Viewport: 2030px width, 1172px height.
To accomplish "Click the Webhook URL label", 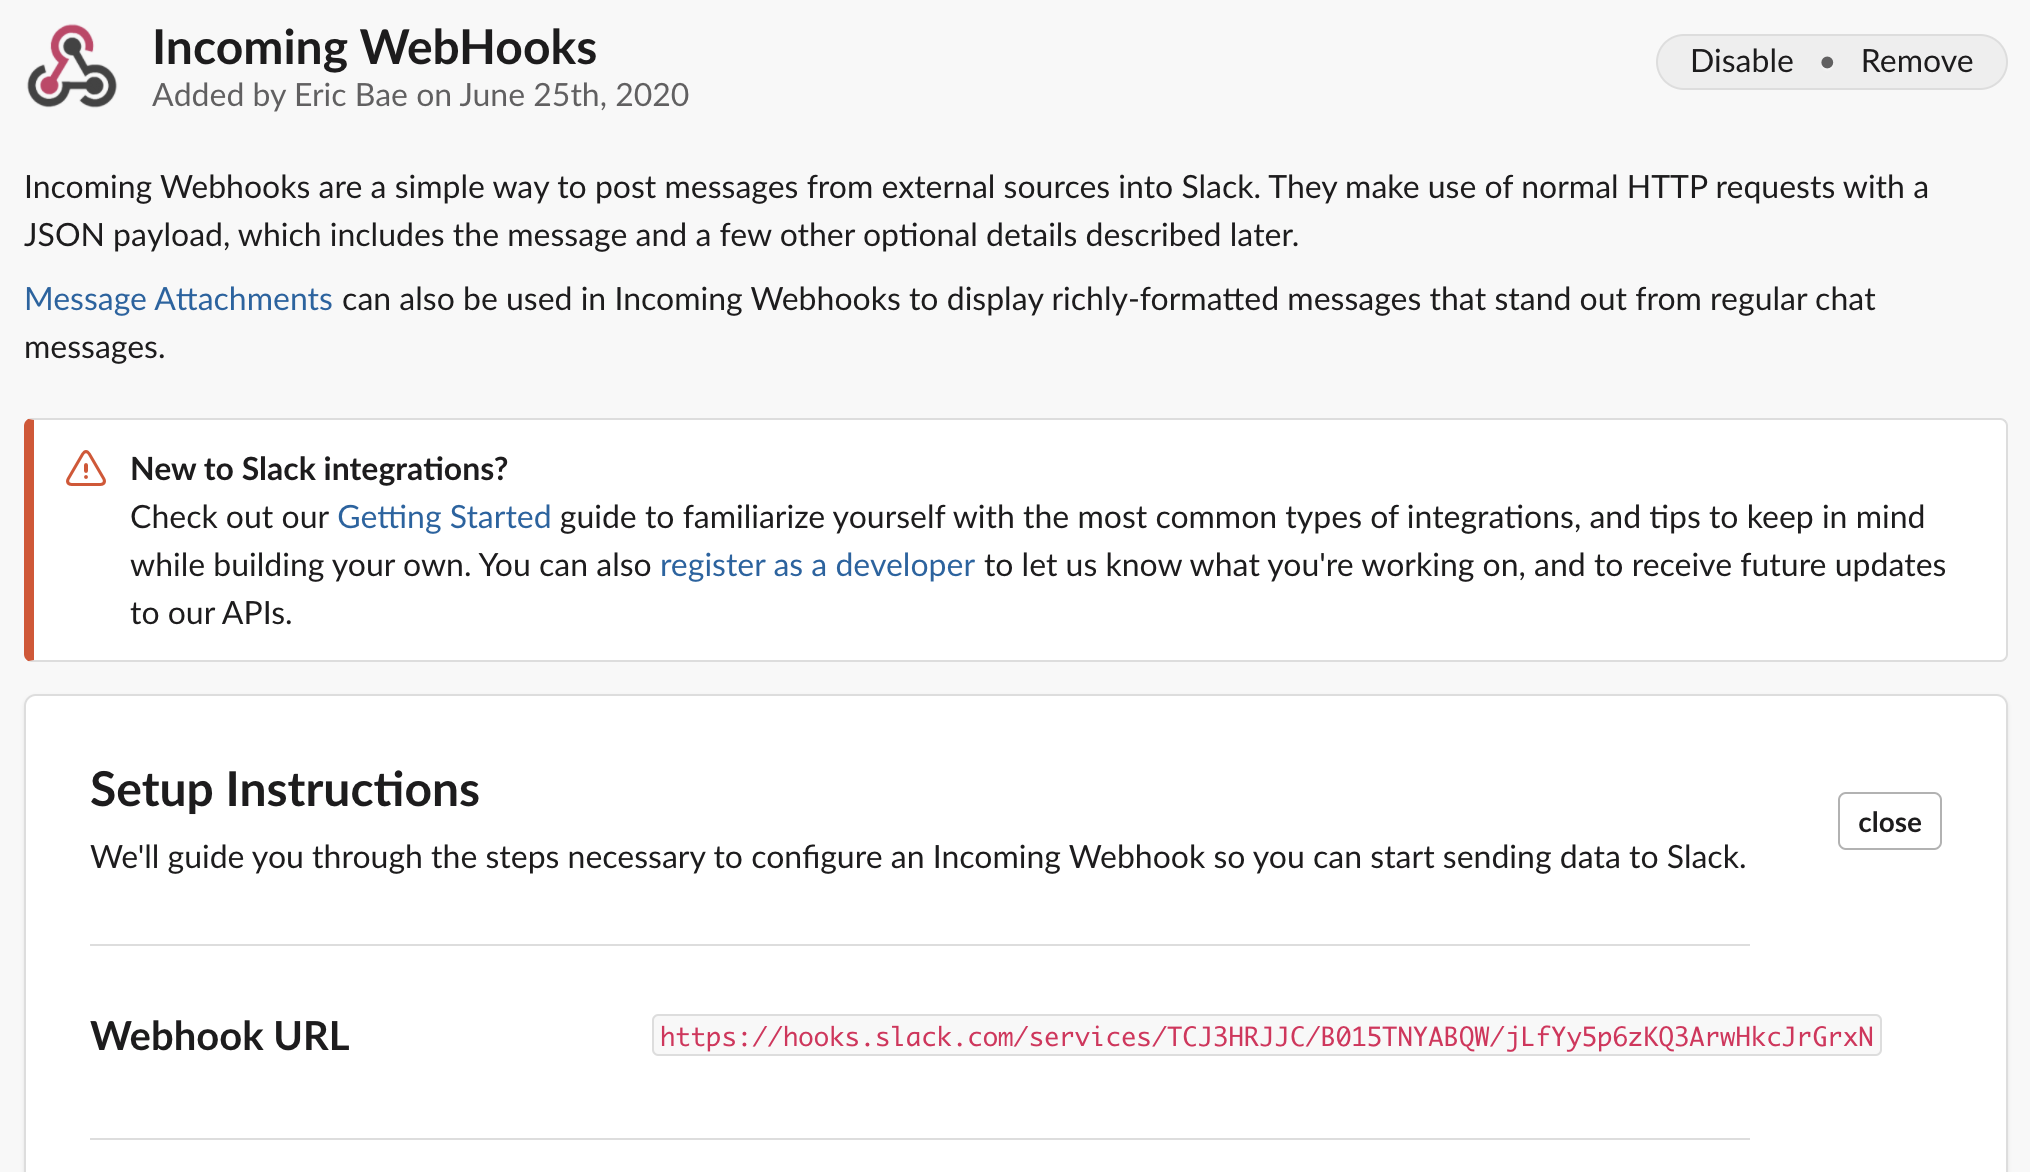I will (220, 1036).
